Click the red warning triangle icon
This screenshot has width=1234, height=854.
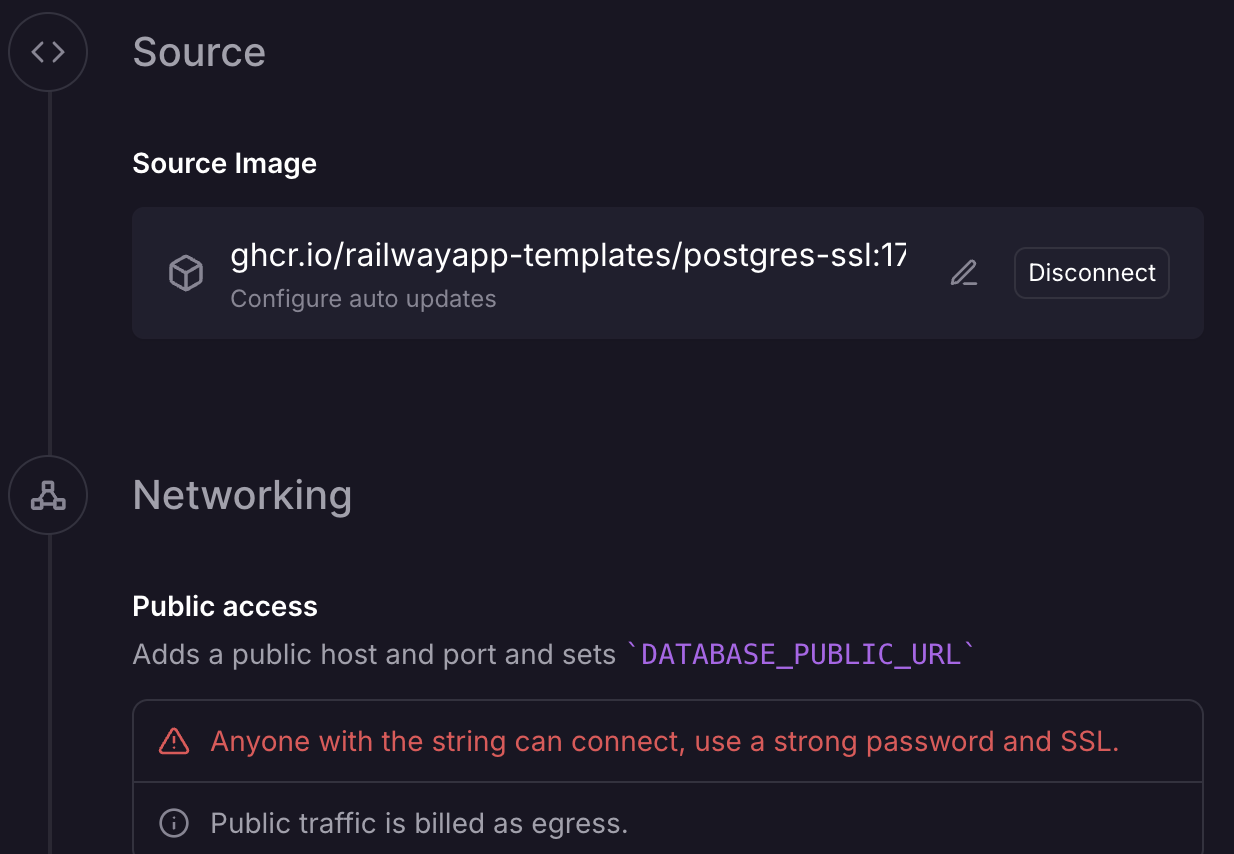coord(174,741)
